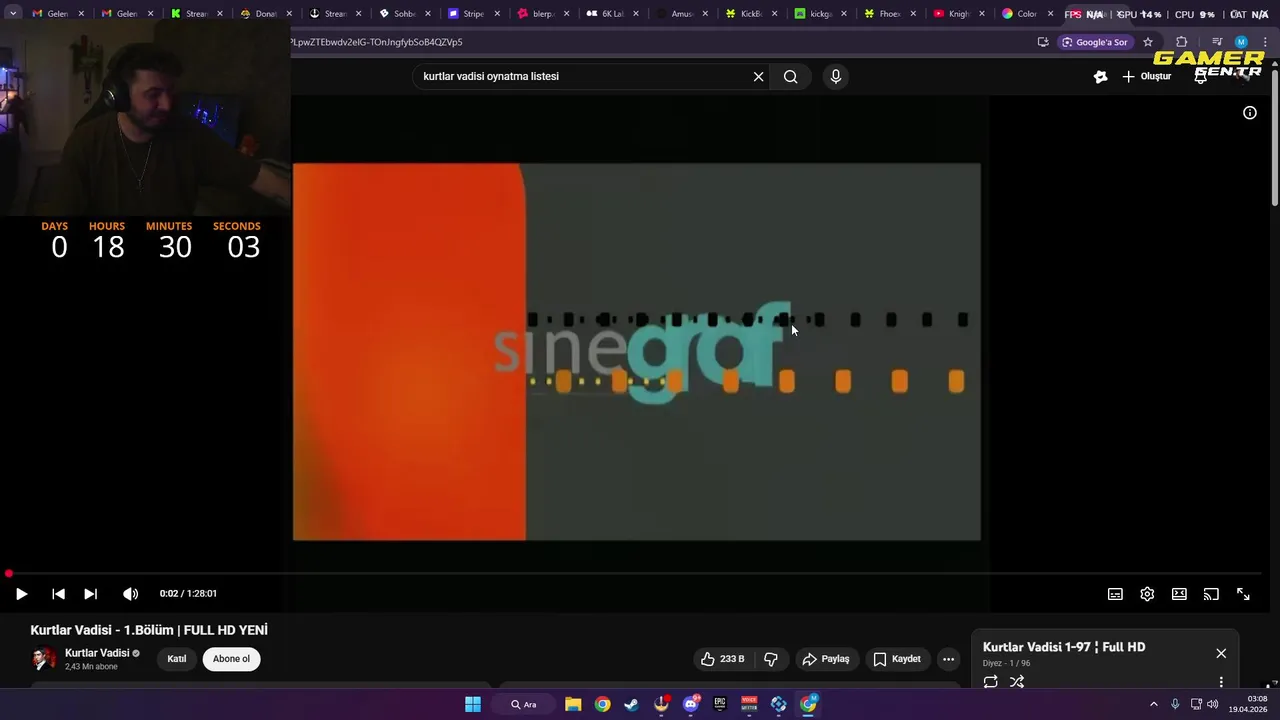The height and width of the screenshot is (720, 1280).
Task: Show hidden system tray icons chevron
Action: point(1153,704)
